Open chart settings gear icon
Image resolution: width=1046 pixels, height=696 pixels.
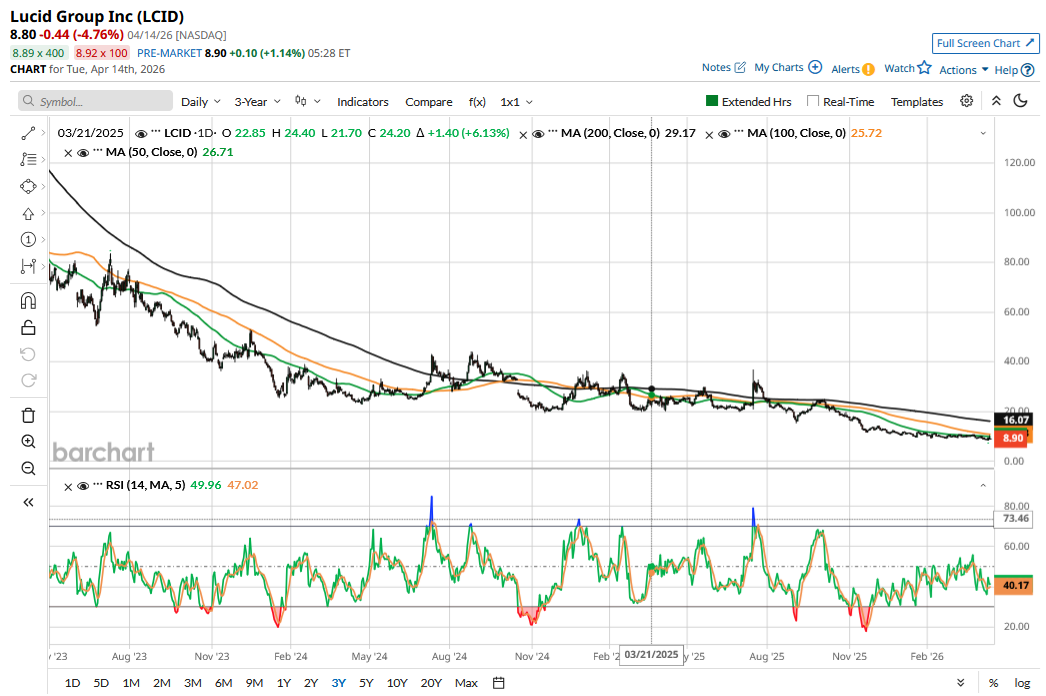click(x=966, y=101)
